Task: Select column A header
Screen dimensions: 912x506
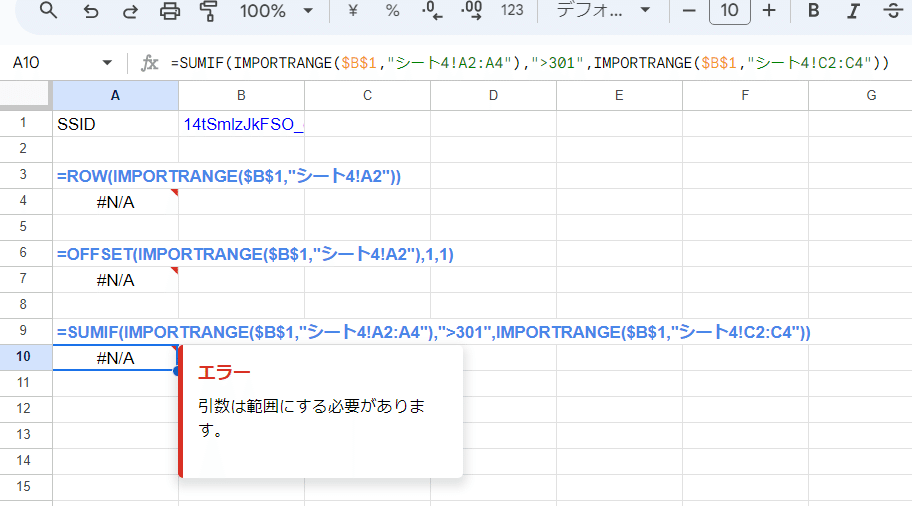Action: point(115,95)
